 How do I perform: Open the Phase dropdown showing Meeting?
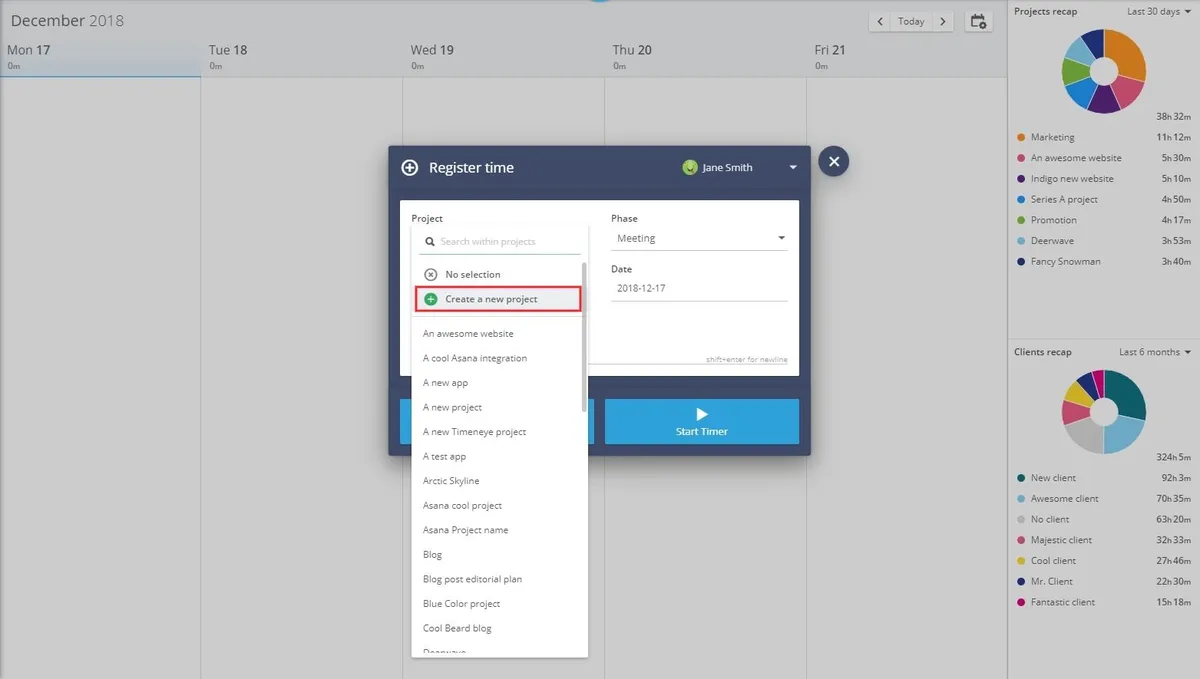point(699,238)
